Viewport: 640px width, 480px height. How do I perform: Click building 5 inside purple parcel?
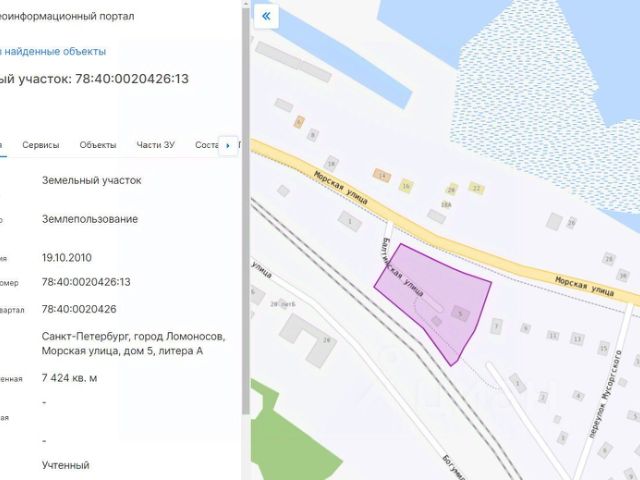[x=461, y=313]
